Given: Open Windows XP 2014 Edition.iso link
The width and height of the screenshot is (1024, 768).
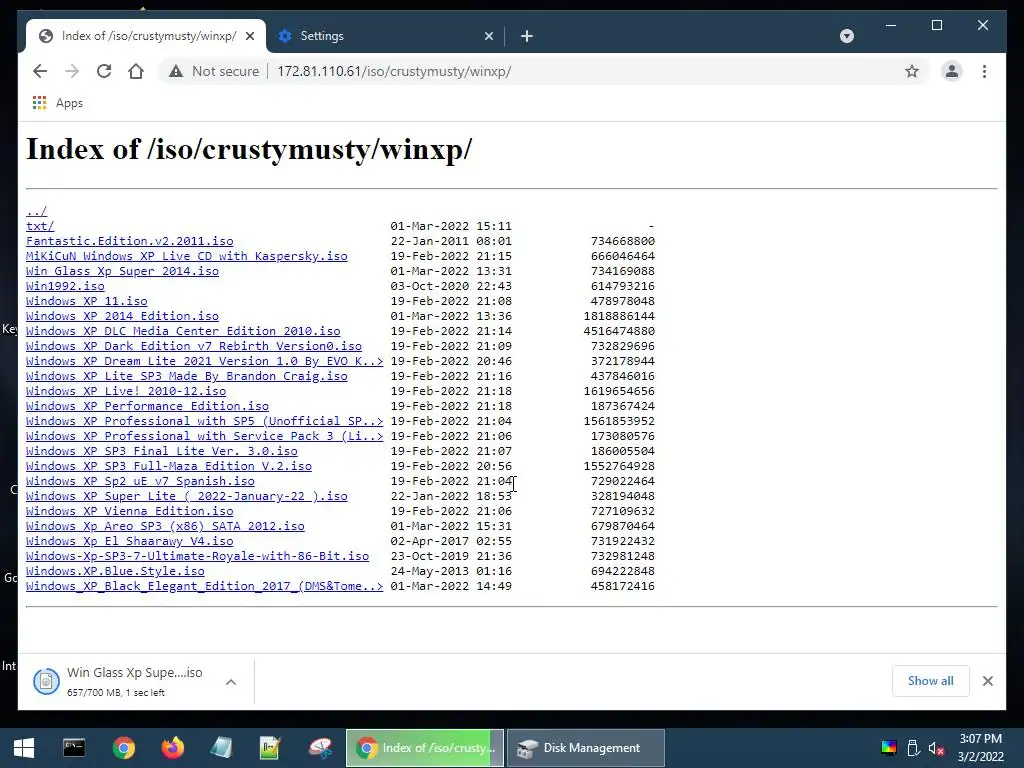Looking at the screenshot, I should 122,316.
